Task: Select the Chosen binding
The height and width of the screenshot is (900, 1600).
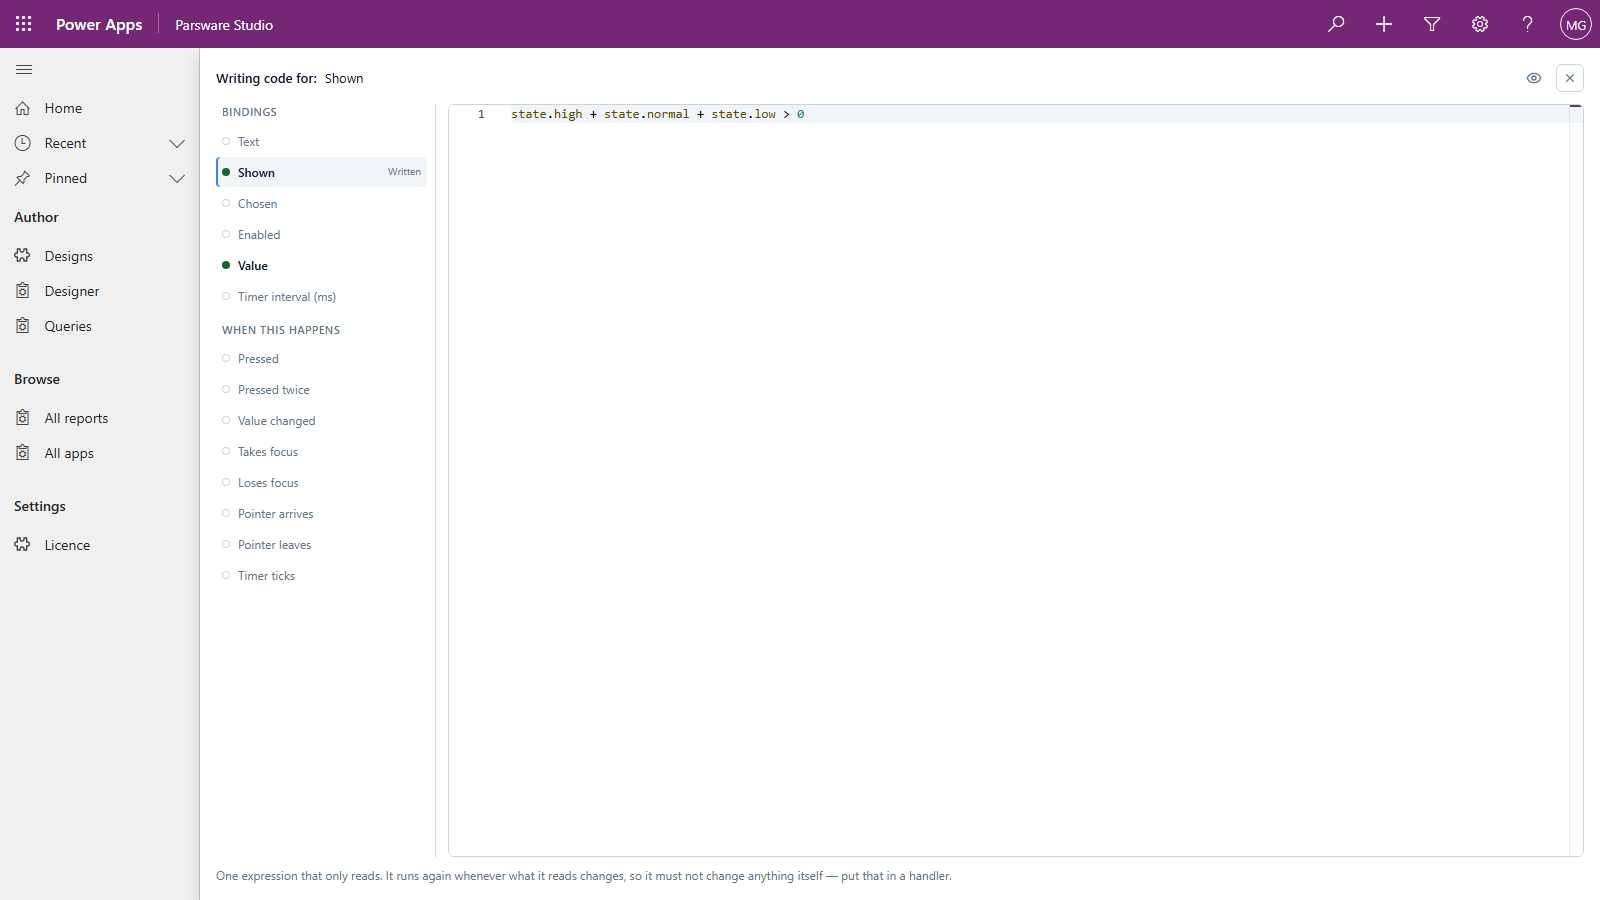Action: pyautogui.click(x=321, y=204)
